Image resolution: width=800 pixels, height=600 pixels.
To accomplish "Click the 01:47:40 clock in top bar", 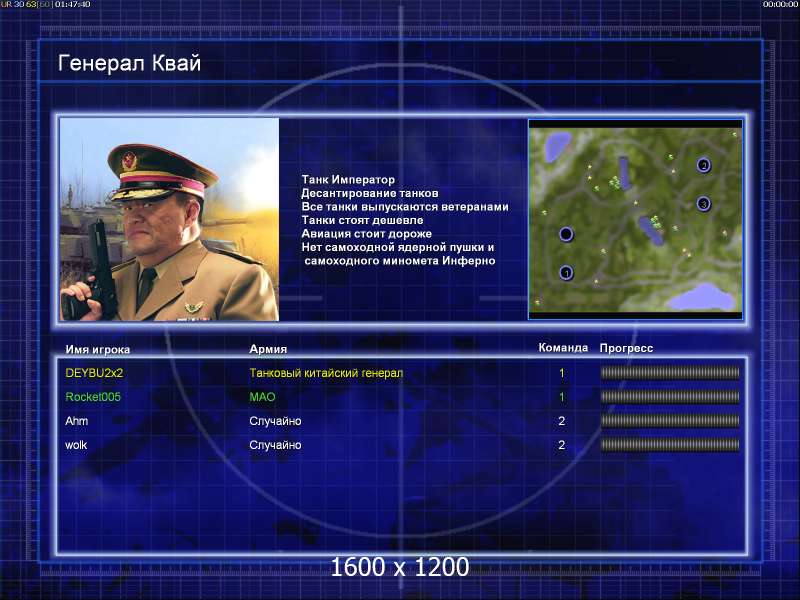I will (x=72, y=4).
